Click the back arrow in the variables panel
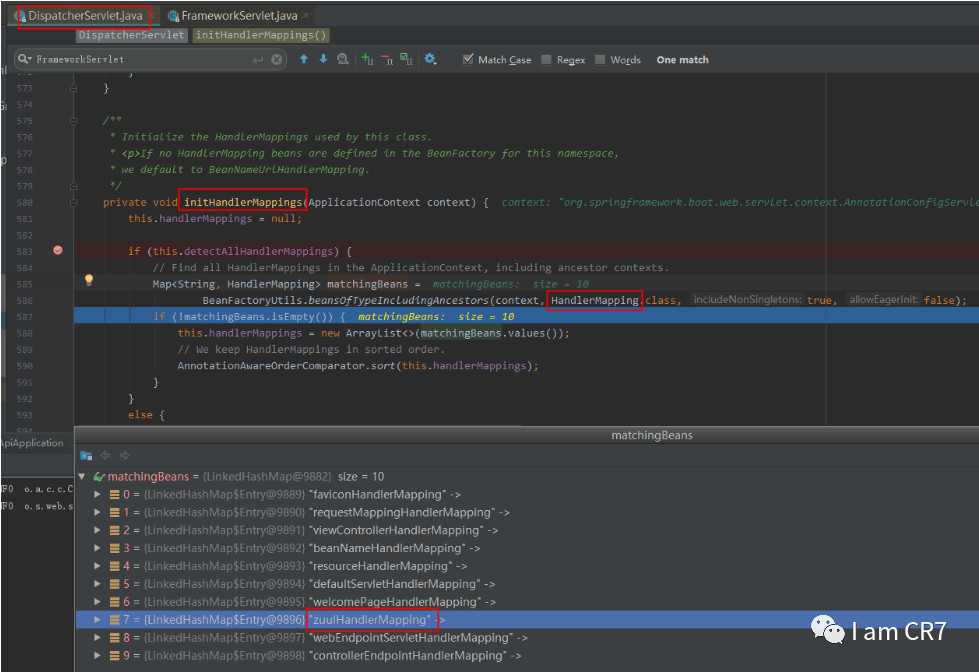 pyautogui.click(x=105, y=455)
